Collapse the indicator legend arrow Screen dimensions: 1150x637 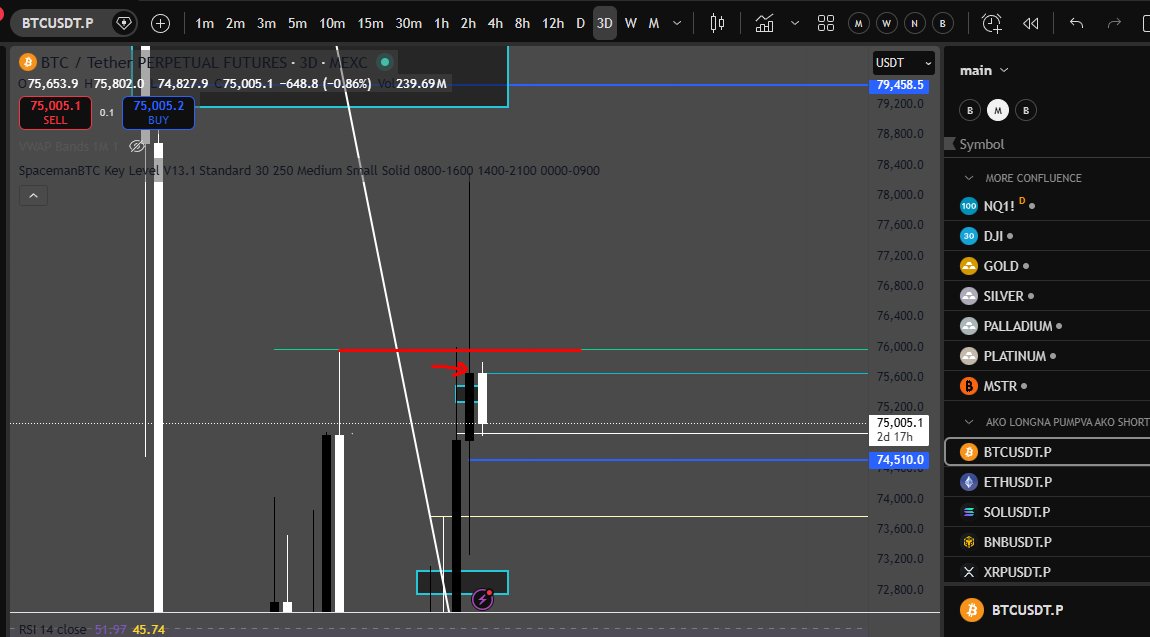[33, 196]
